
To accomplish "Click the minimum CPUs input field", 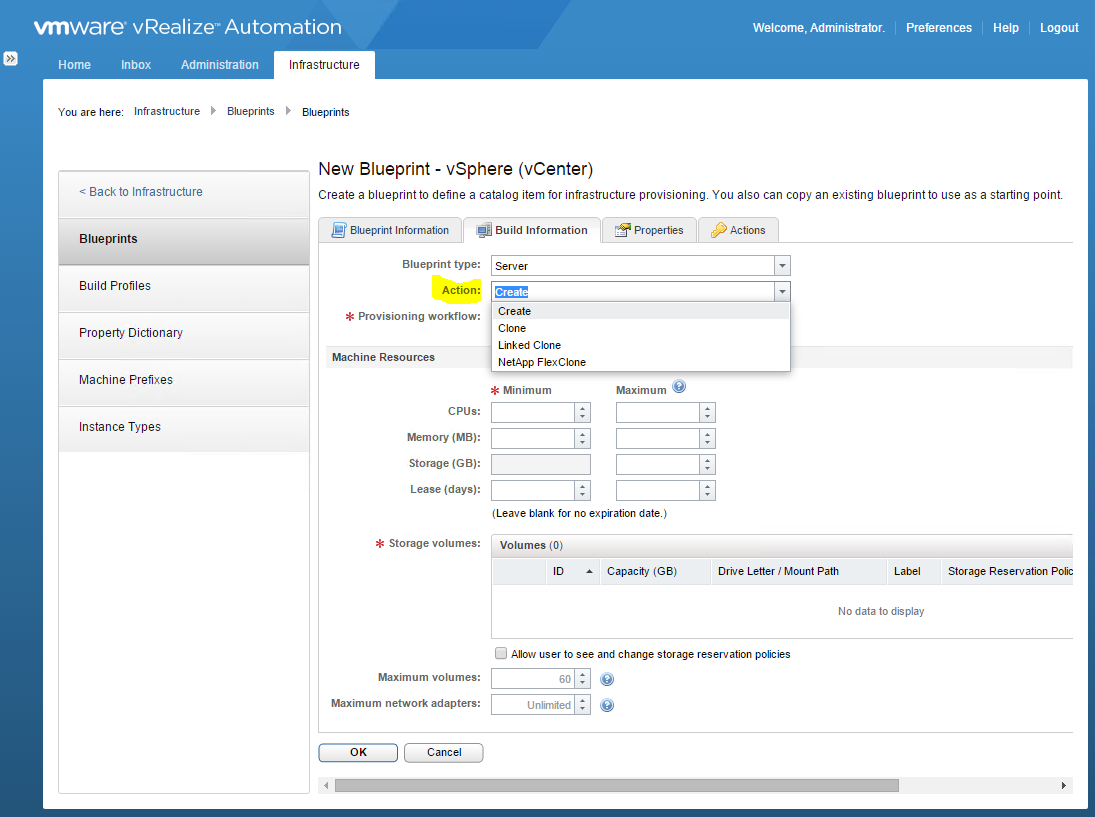I will tap(534, 412).
